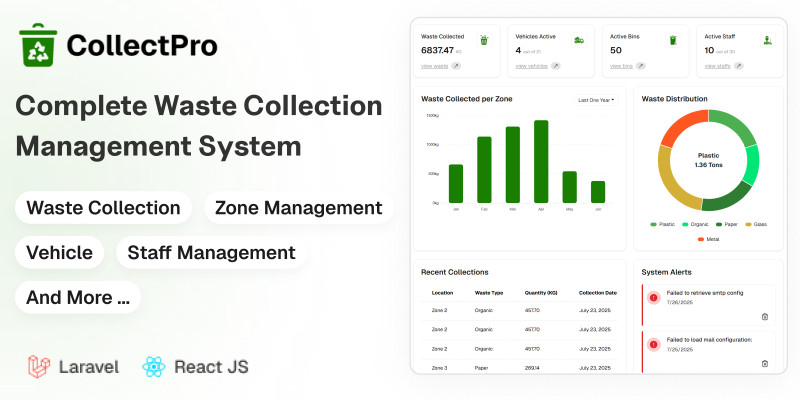Click the clipboard icon on mail configuration alert
The image size is (800, 400).
tap(764, 363)
